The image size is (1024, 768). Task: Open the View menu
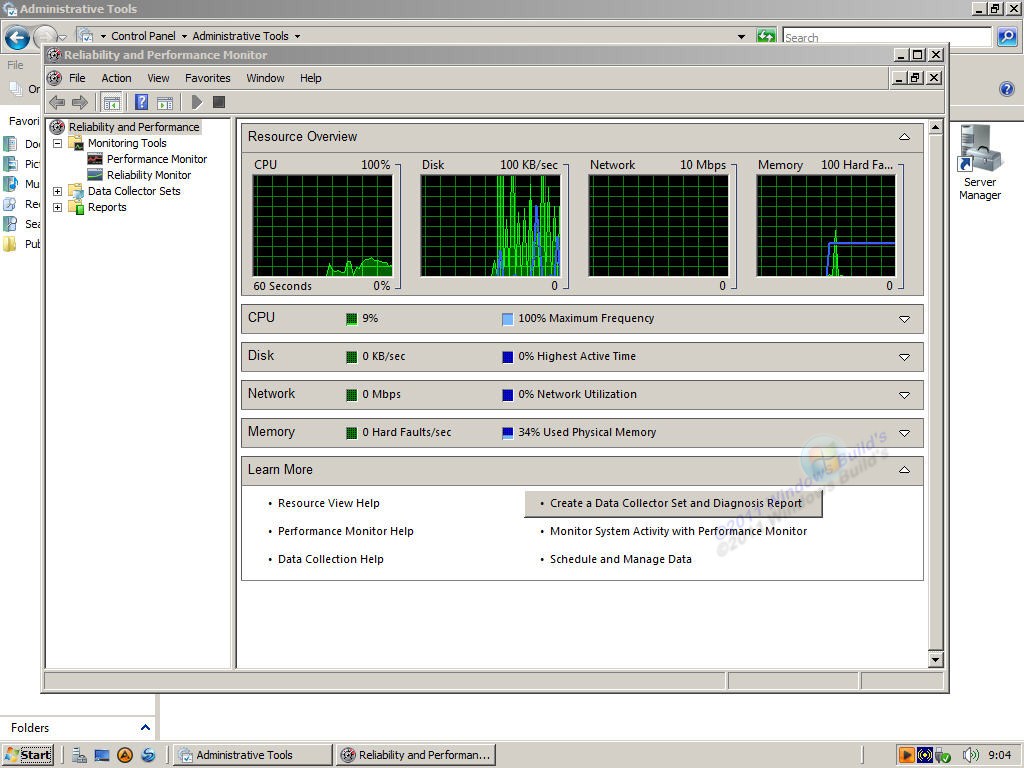point(158,78)
